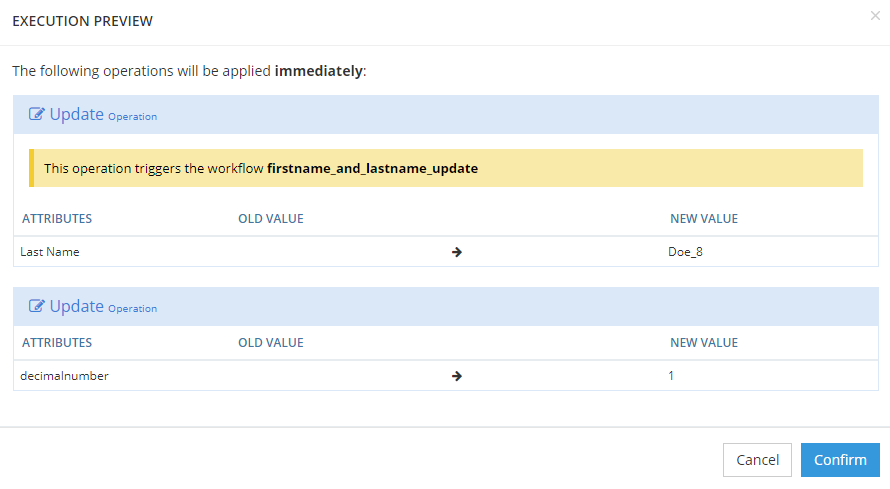Screen dimensions: 890x489
Task: Click the edit icon above the decimalnumber table
Action: coord(37,307)
